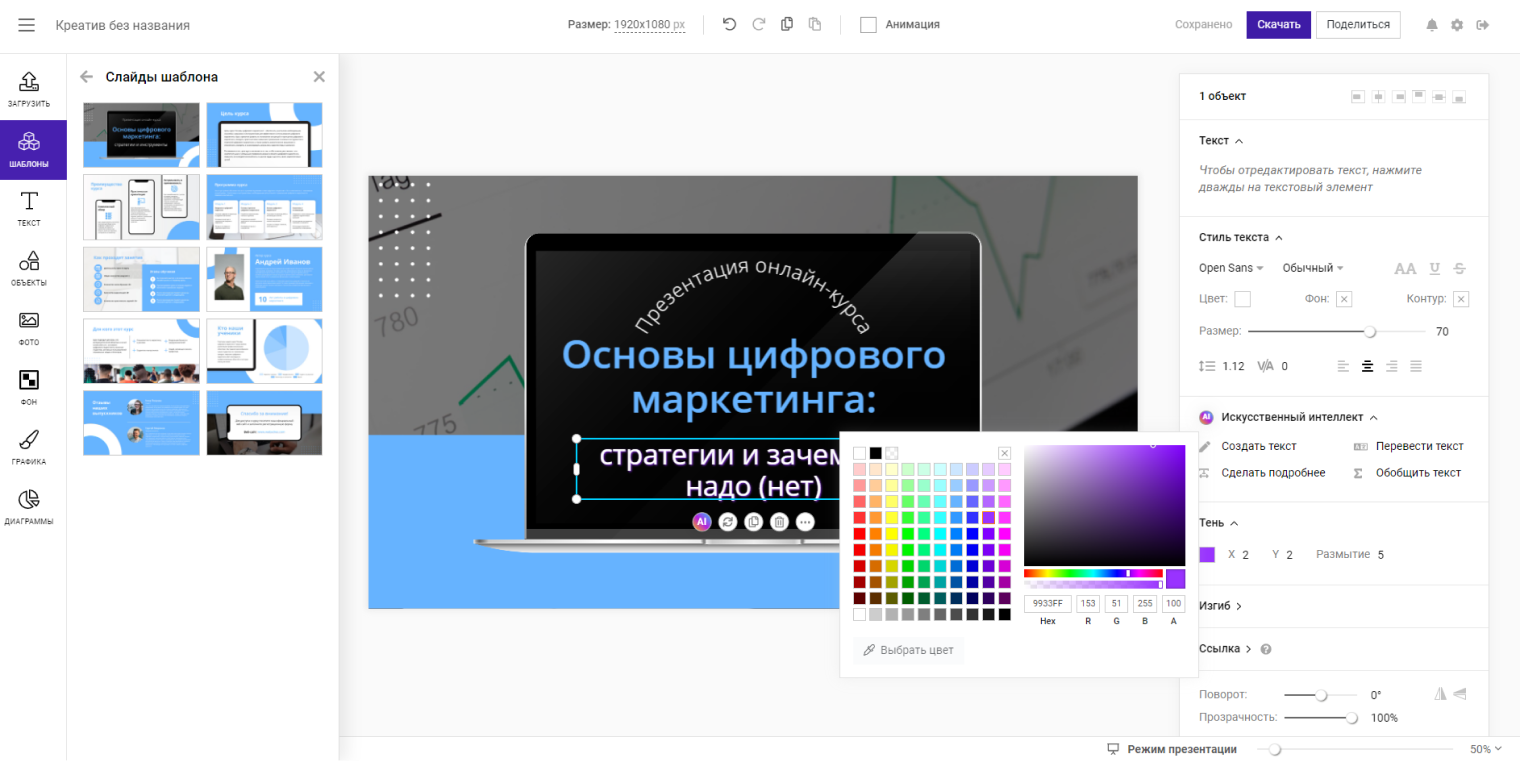Click Создать текст AI action
1520x761 pixels.
1248,446
